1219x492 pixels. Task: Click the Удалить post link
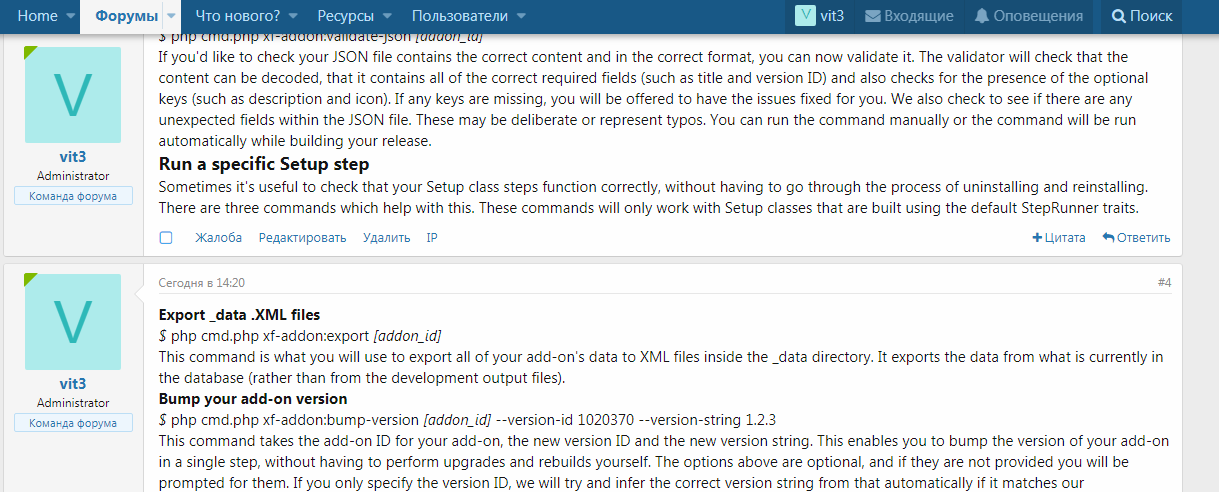(x=386, y=238)
